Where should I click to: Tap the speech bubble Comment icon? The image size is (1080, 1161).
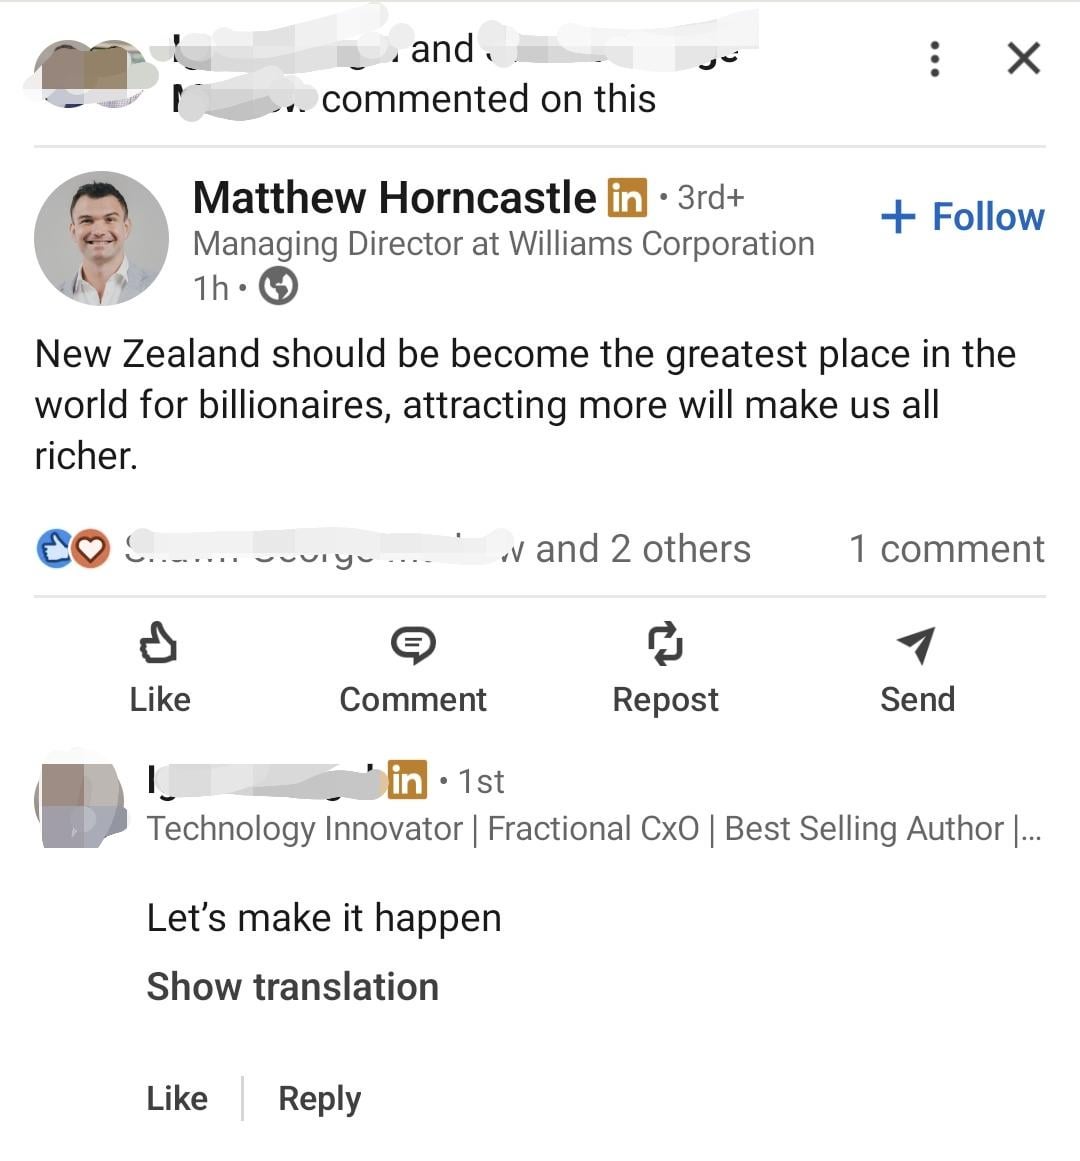(412, 645)
